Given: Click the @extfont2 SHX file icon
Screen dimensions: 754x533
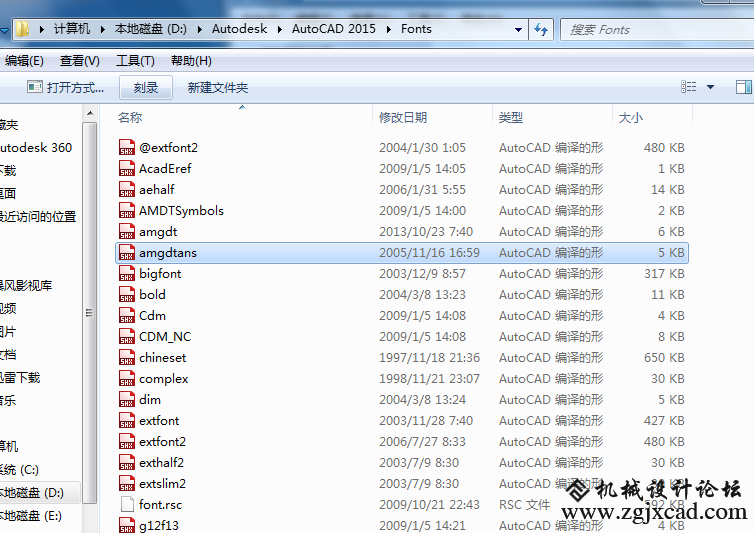Looking at the screenshot, I should [127, 148].
